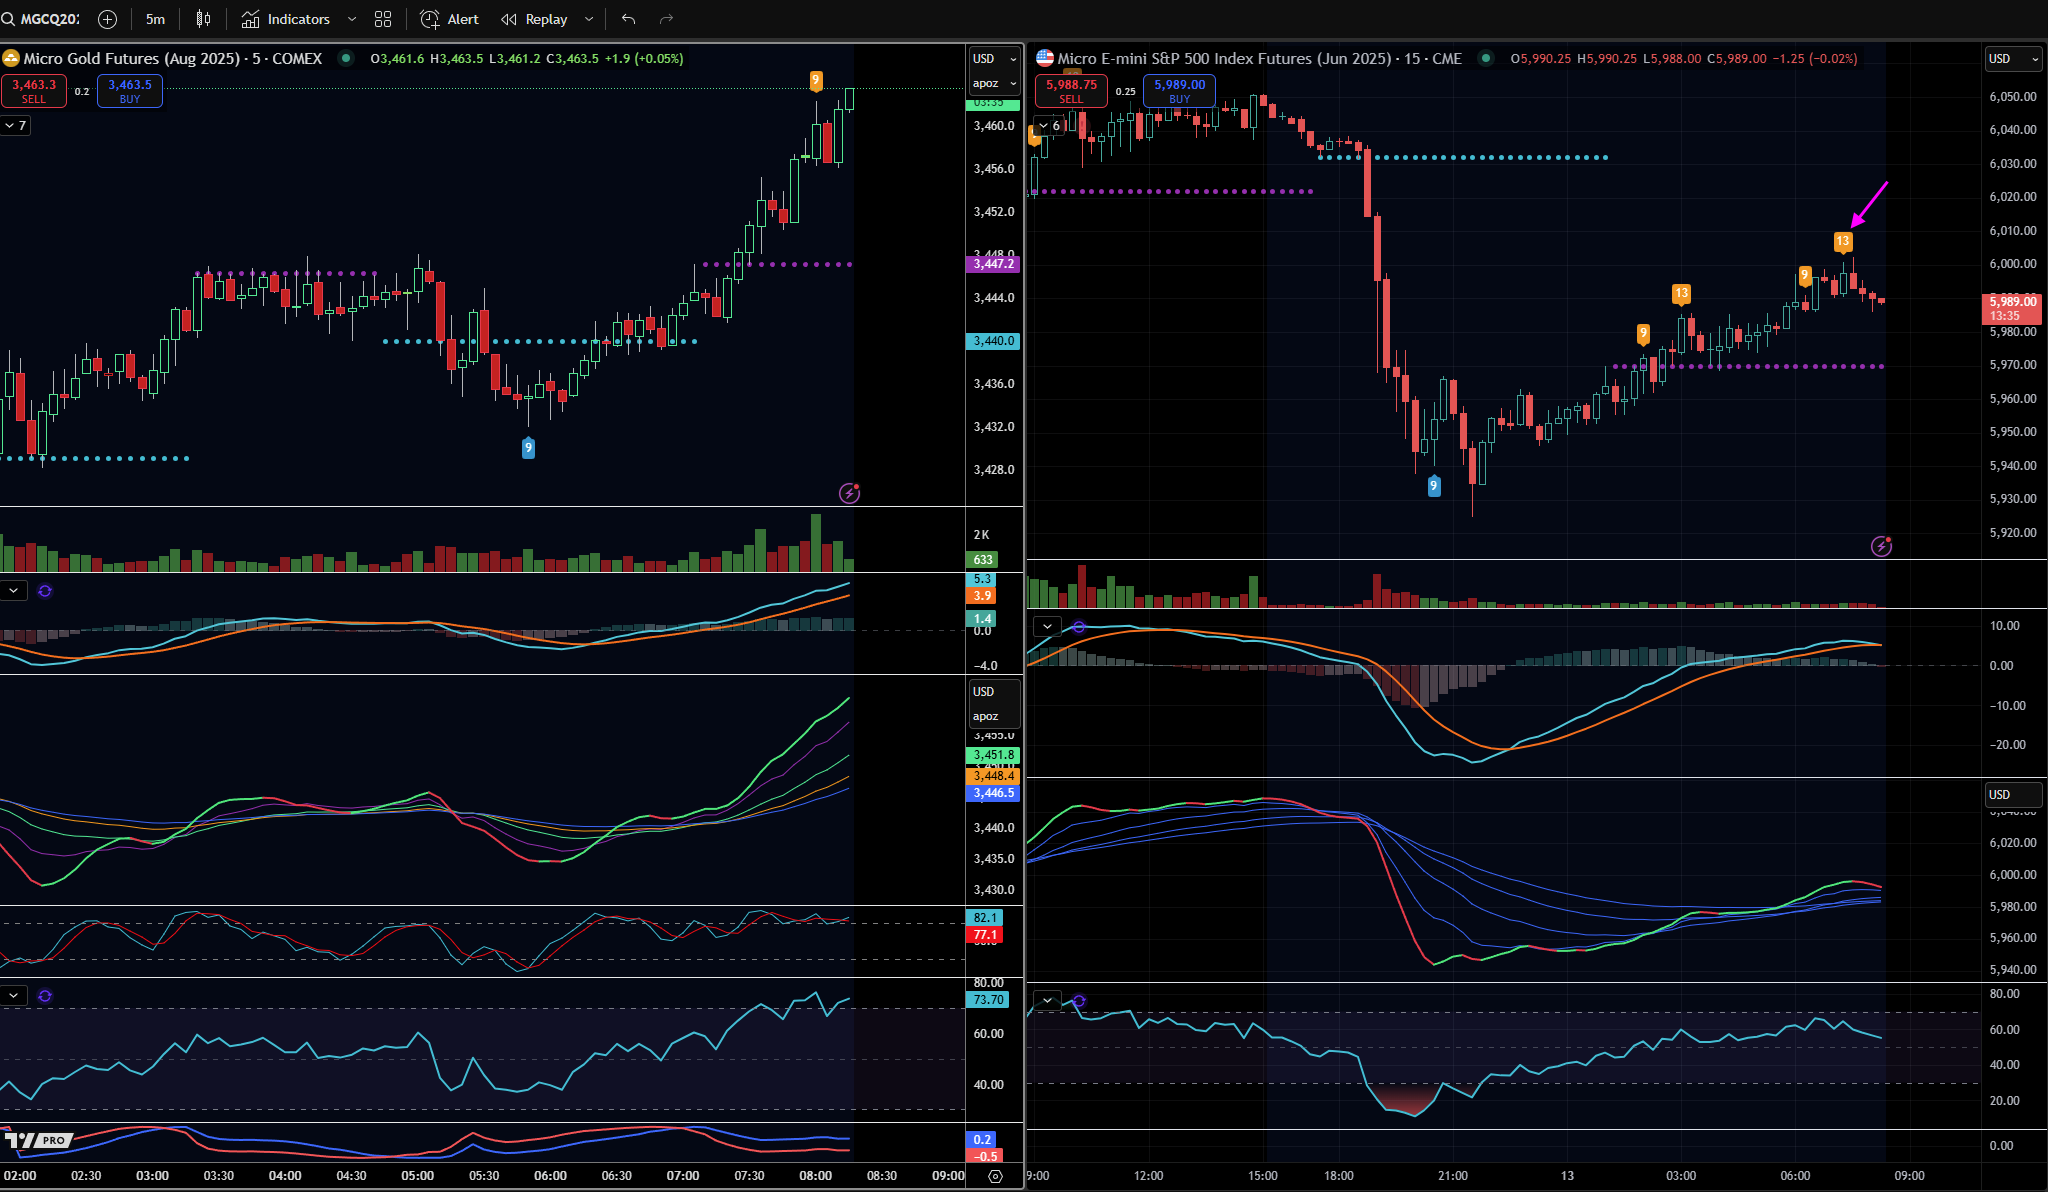Collapse the S&P chart legend showing 6
2048x1192 pixels.
coord(1049,126)
